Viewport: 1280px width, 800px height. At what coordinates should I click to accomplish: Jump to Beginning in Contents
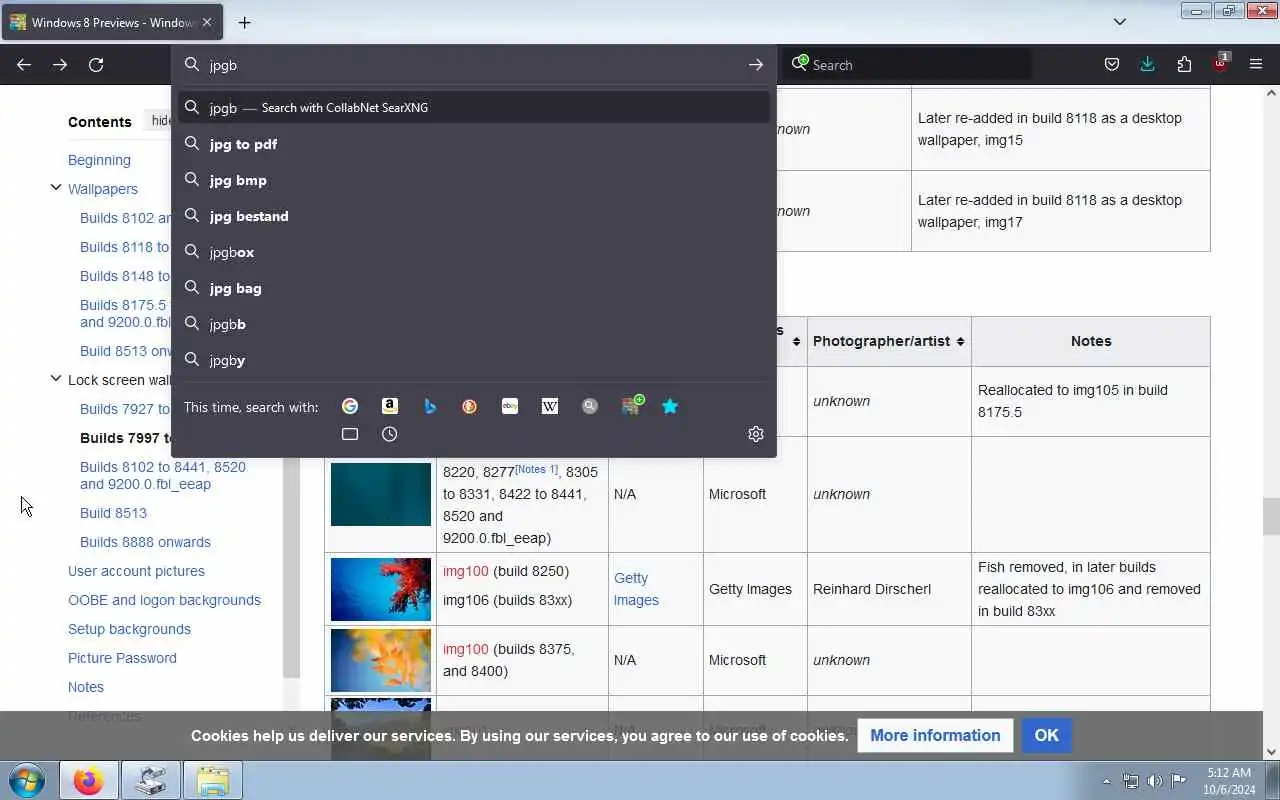99,160
